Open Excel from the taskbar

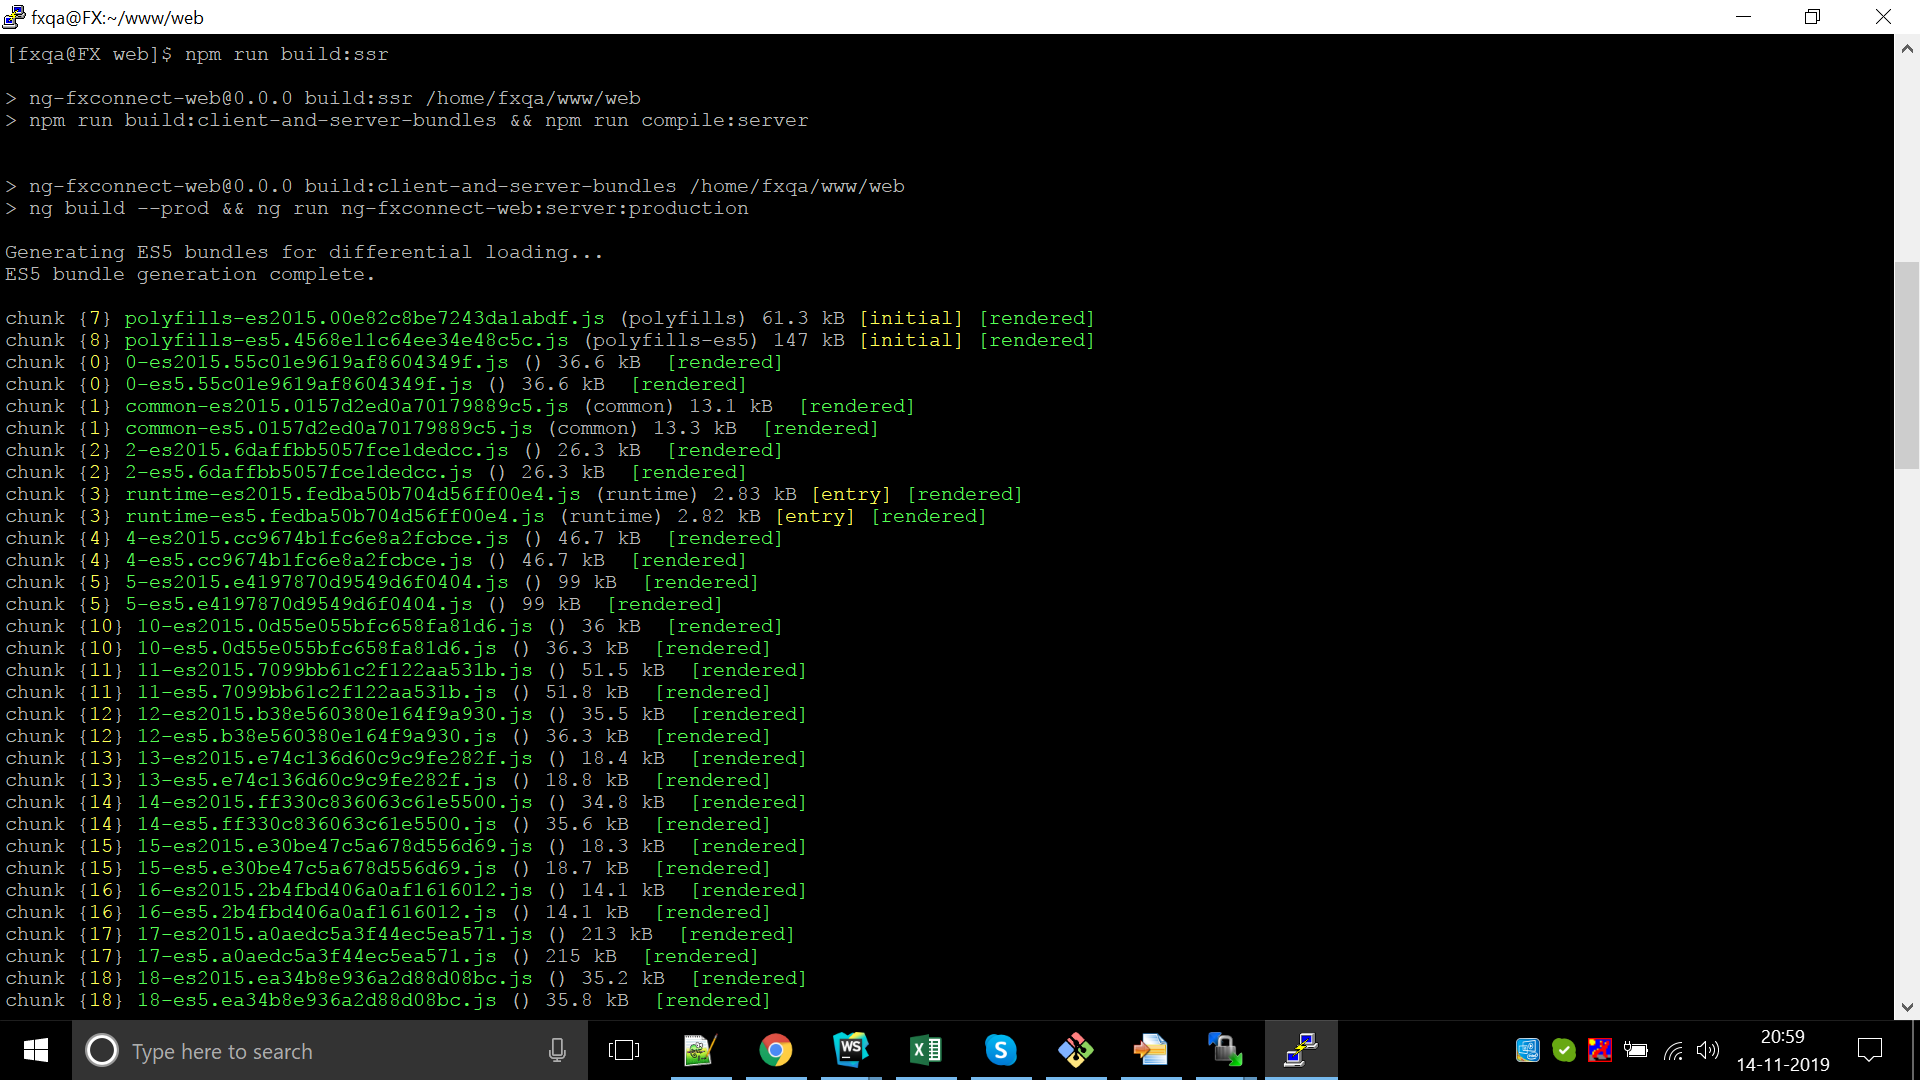pyautogui.click(x=925, y=1050)
